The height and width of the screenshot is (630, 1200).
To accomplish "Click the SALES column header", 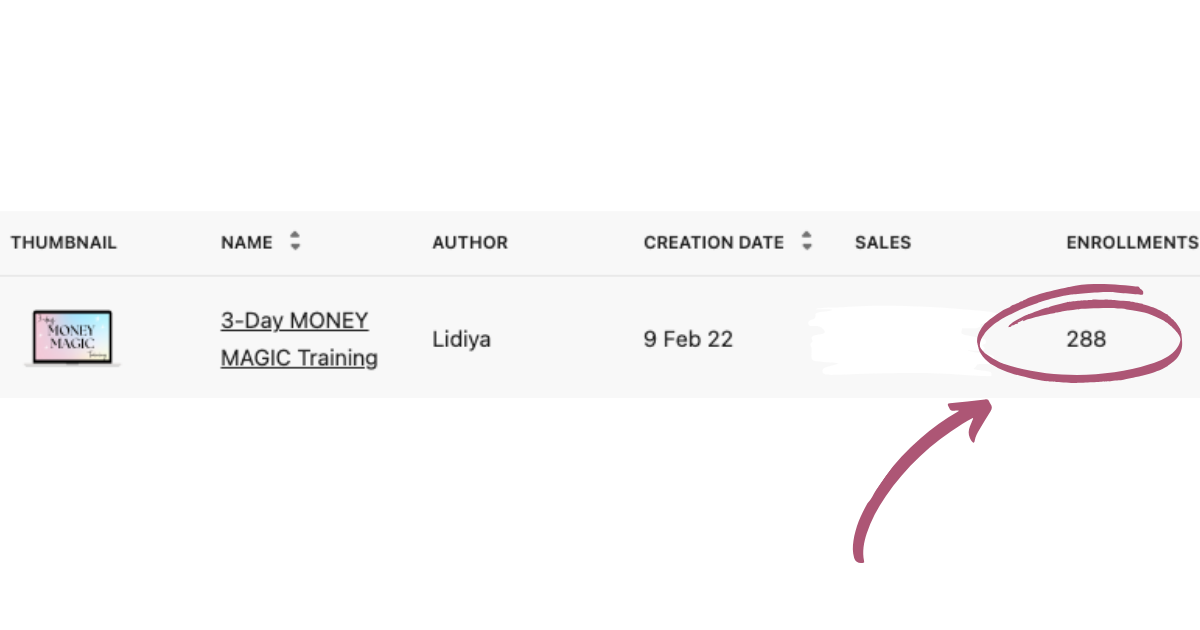I will coord(883,243).
